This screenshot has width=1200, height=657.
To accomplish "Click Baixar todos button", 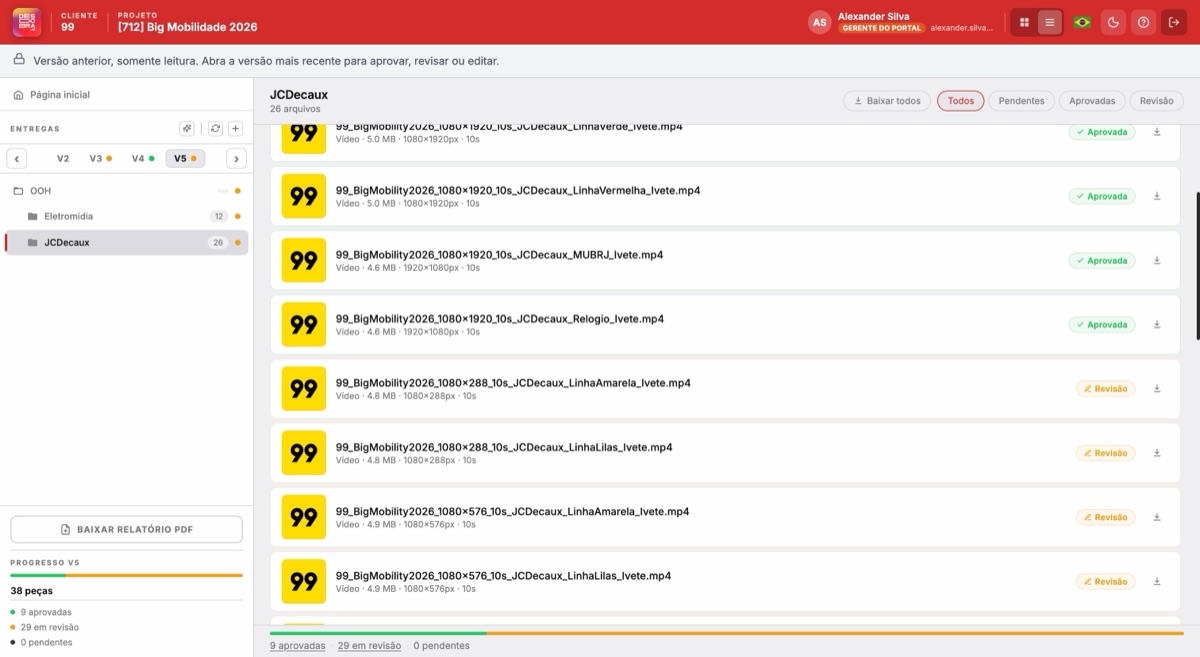I will coord(887,101).
